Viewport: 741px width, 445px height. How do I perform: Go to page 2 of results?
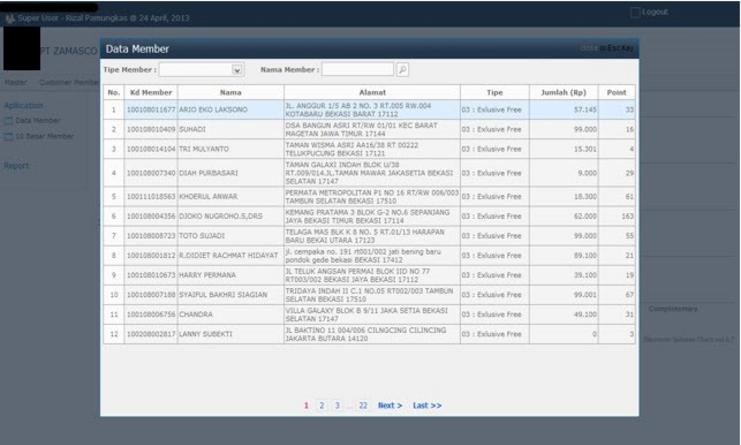321,405
